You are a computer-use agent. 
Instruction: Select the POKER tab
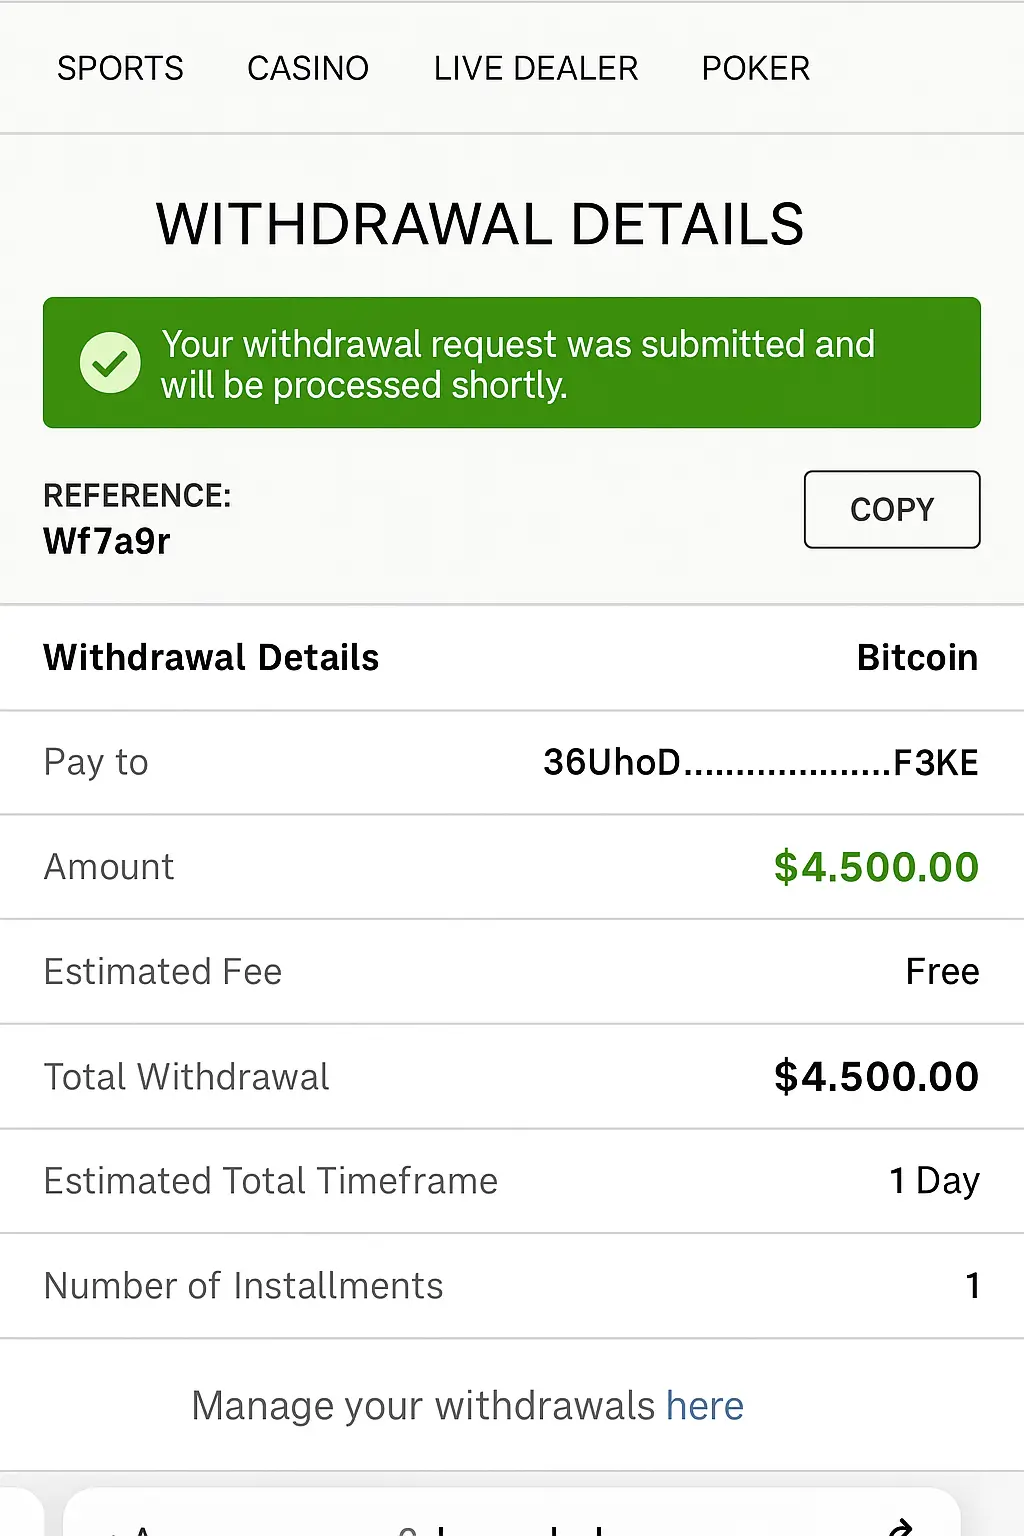click(x=756, y=68)
